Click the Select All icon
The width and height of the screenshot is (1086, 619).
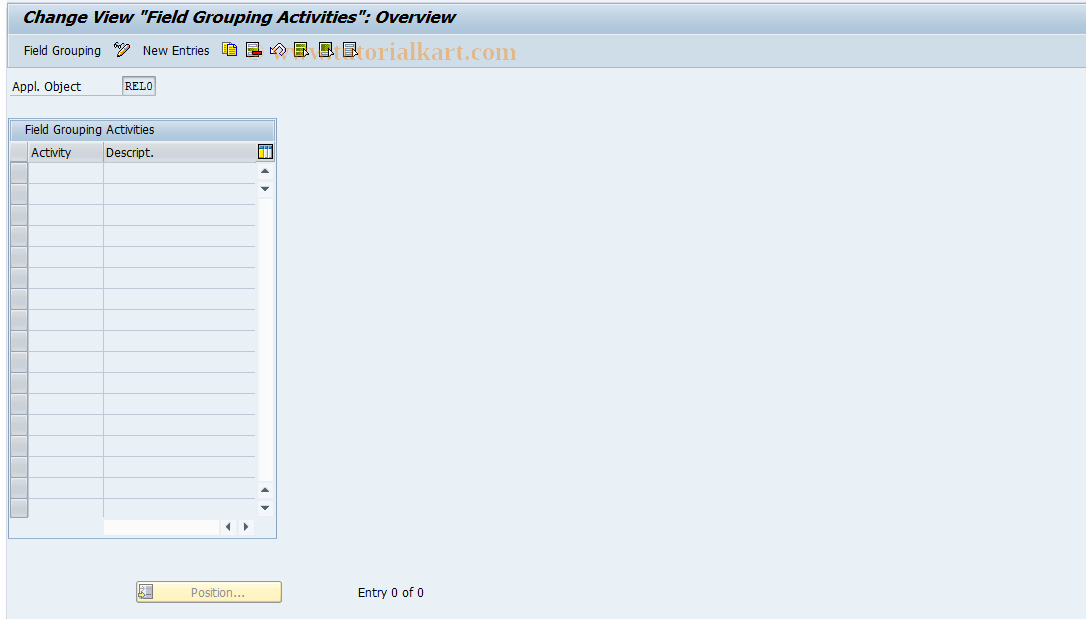click(x=301, y=50)
